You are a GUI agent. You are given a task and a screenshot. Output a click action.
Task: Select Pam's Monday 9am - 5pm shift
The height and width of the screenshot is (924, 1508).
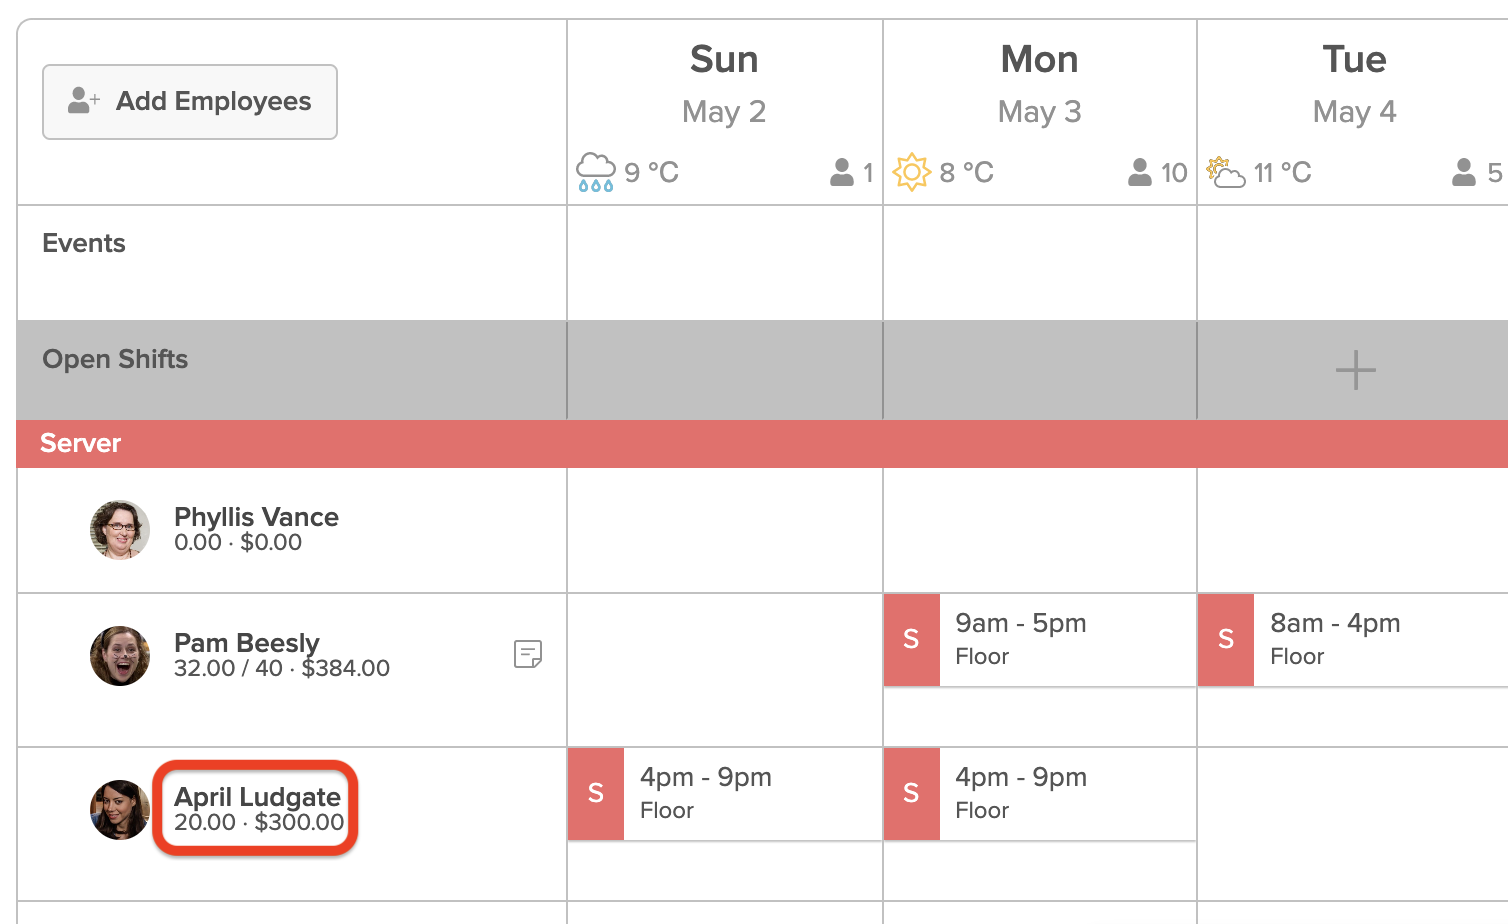(x=1040, y=640)
